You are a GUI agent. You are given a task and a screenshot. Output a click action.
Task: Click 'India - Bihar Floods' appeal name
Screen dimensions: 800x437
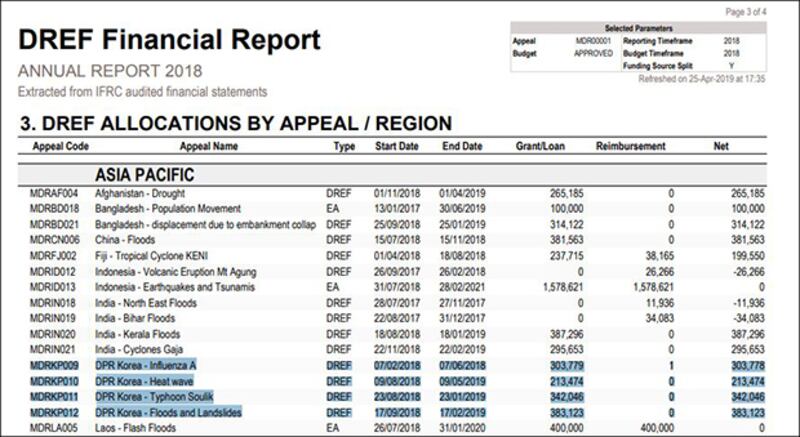(135, 318)
